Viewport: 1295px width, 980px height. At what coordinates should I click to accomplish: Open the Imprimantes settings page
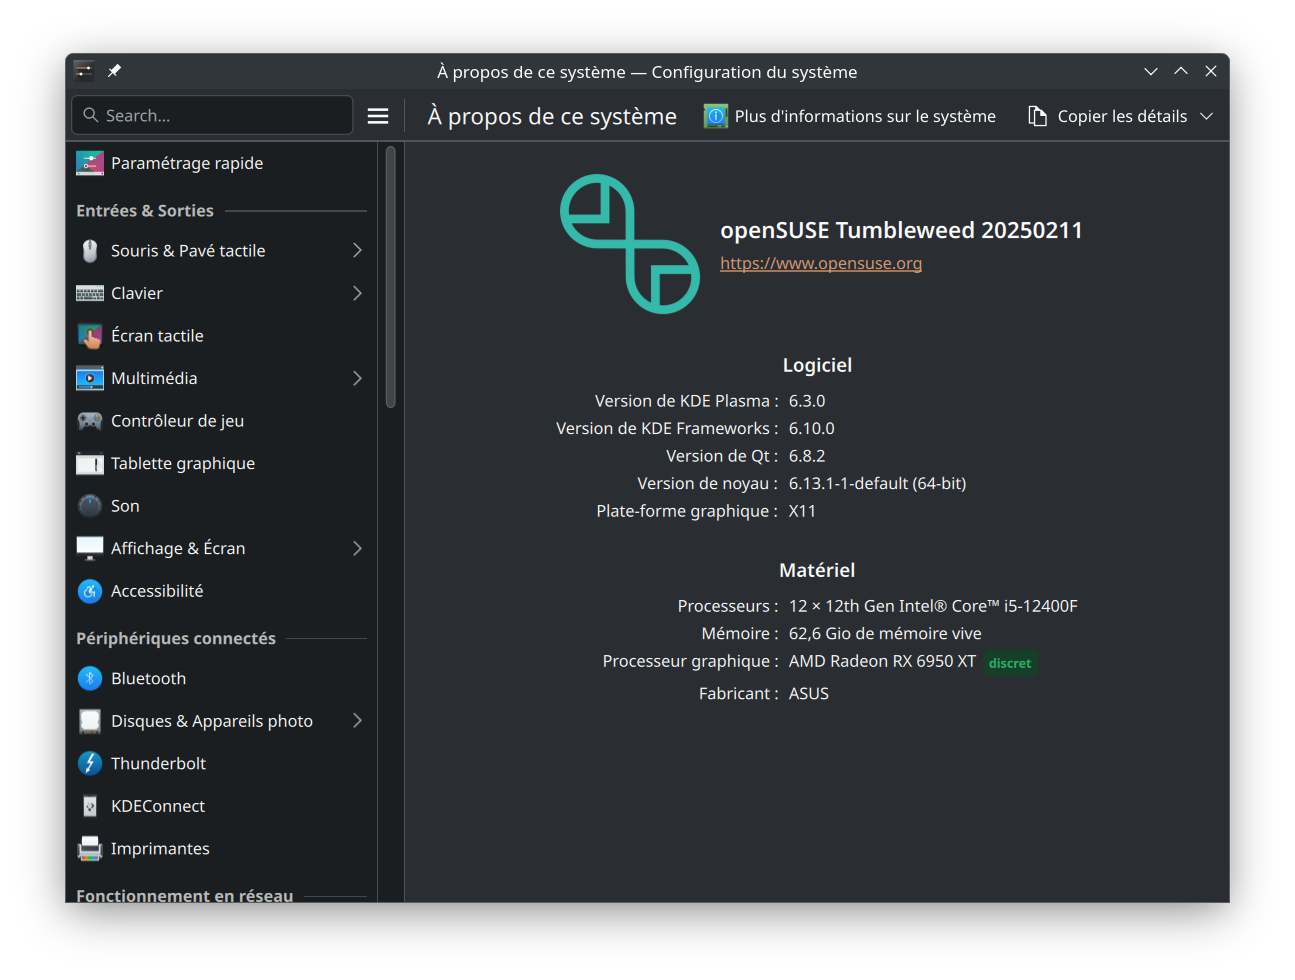pyautogui.click(x=221, y=849)
